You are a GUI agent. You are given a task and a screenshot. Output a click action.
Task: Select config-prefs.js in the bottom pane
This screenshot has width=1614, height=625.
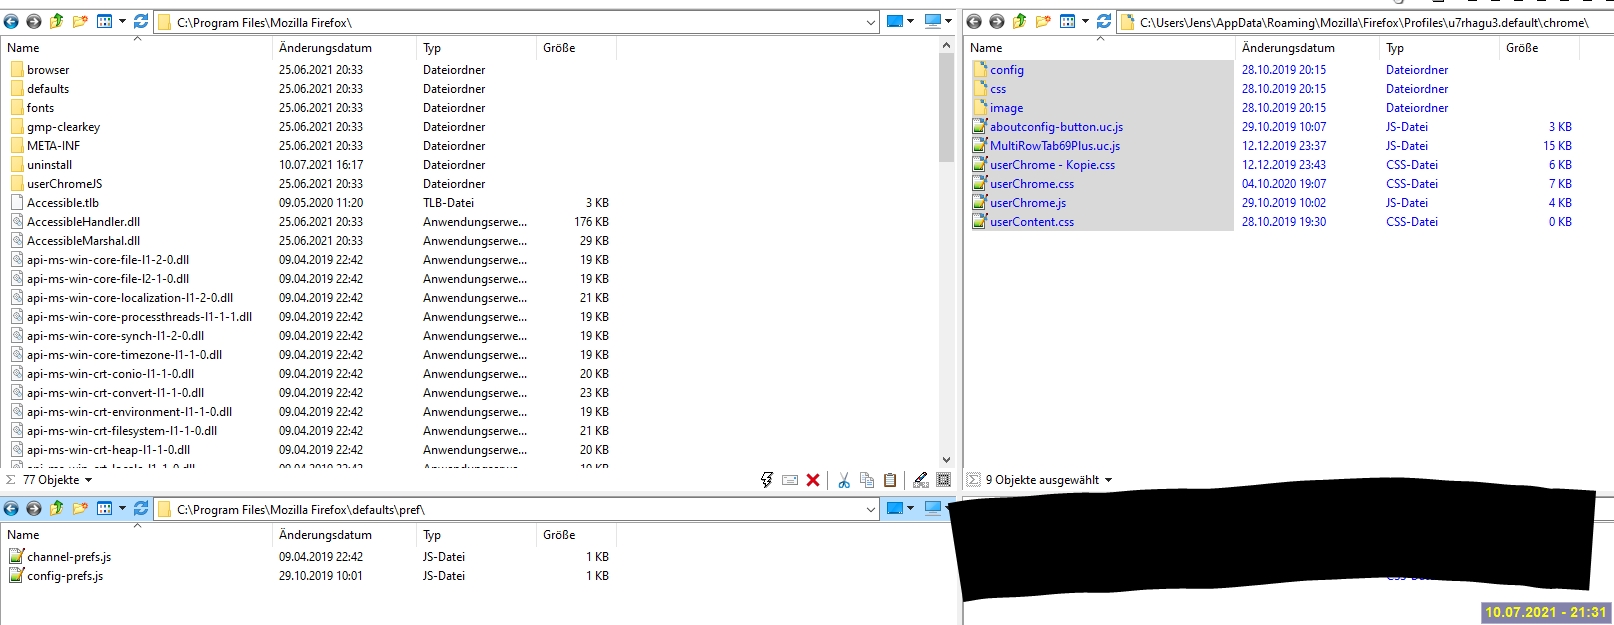click(x=65, y=576)
